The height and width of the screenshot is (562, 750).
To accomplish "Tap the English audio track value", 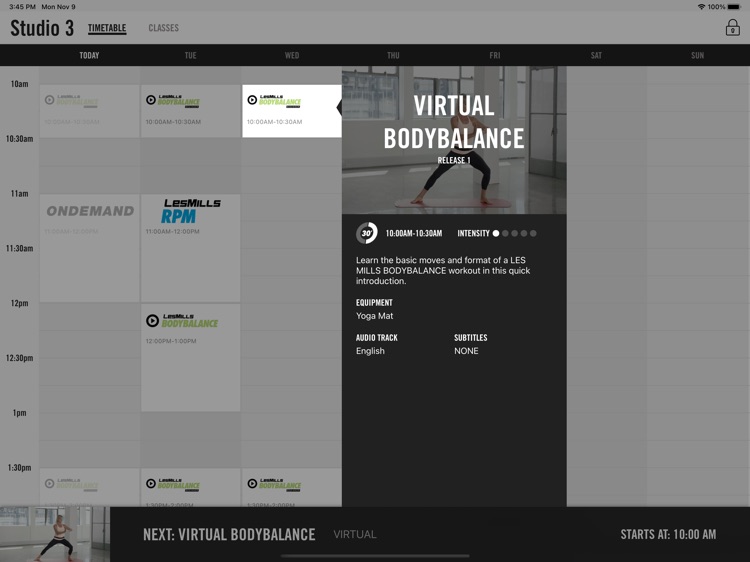I will (x=370, y=351).
